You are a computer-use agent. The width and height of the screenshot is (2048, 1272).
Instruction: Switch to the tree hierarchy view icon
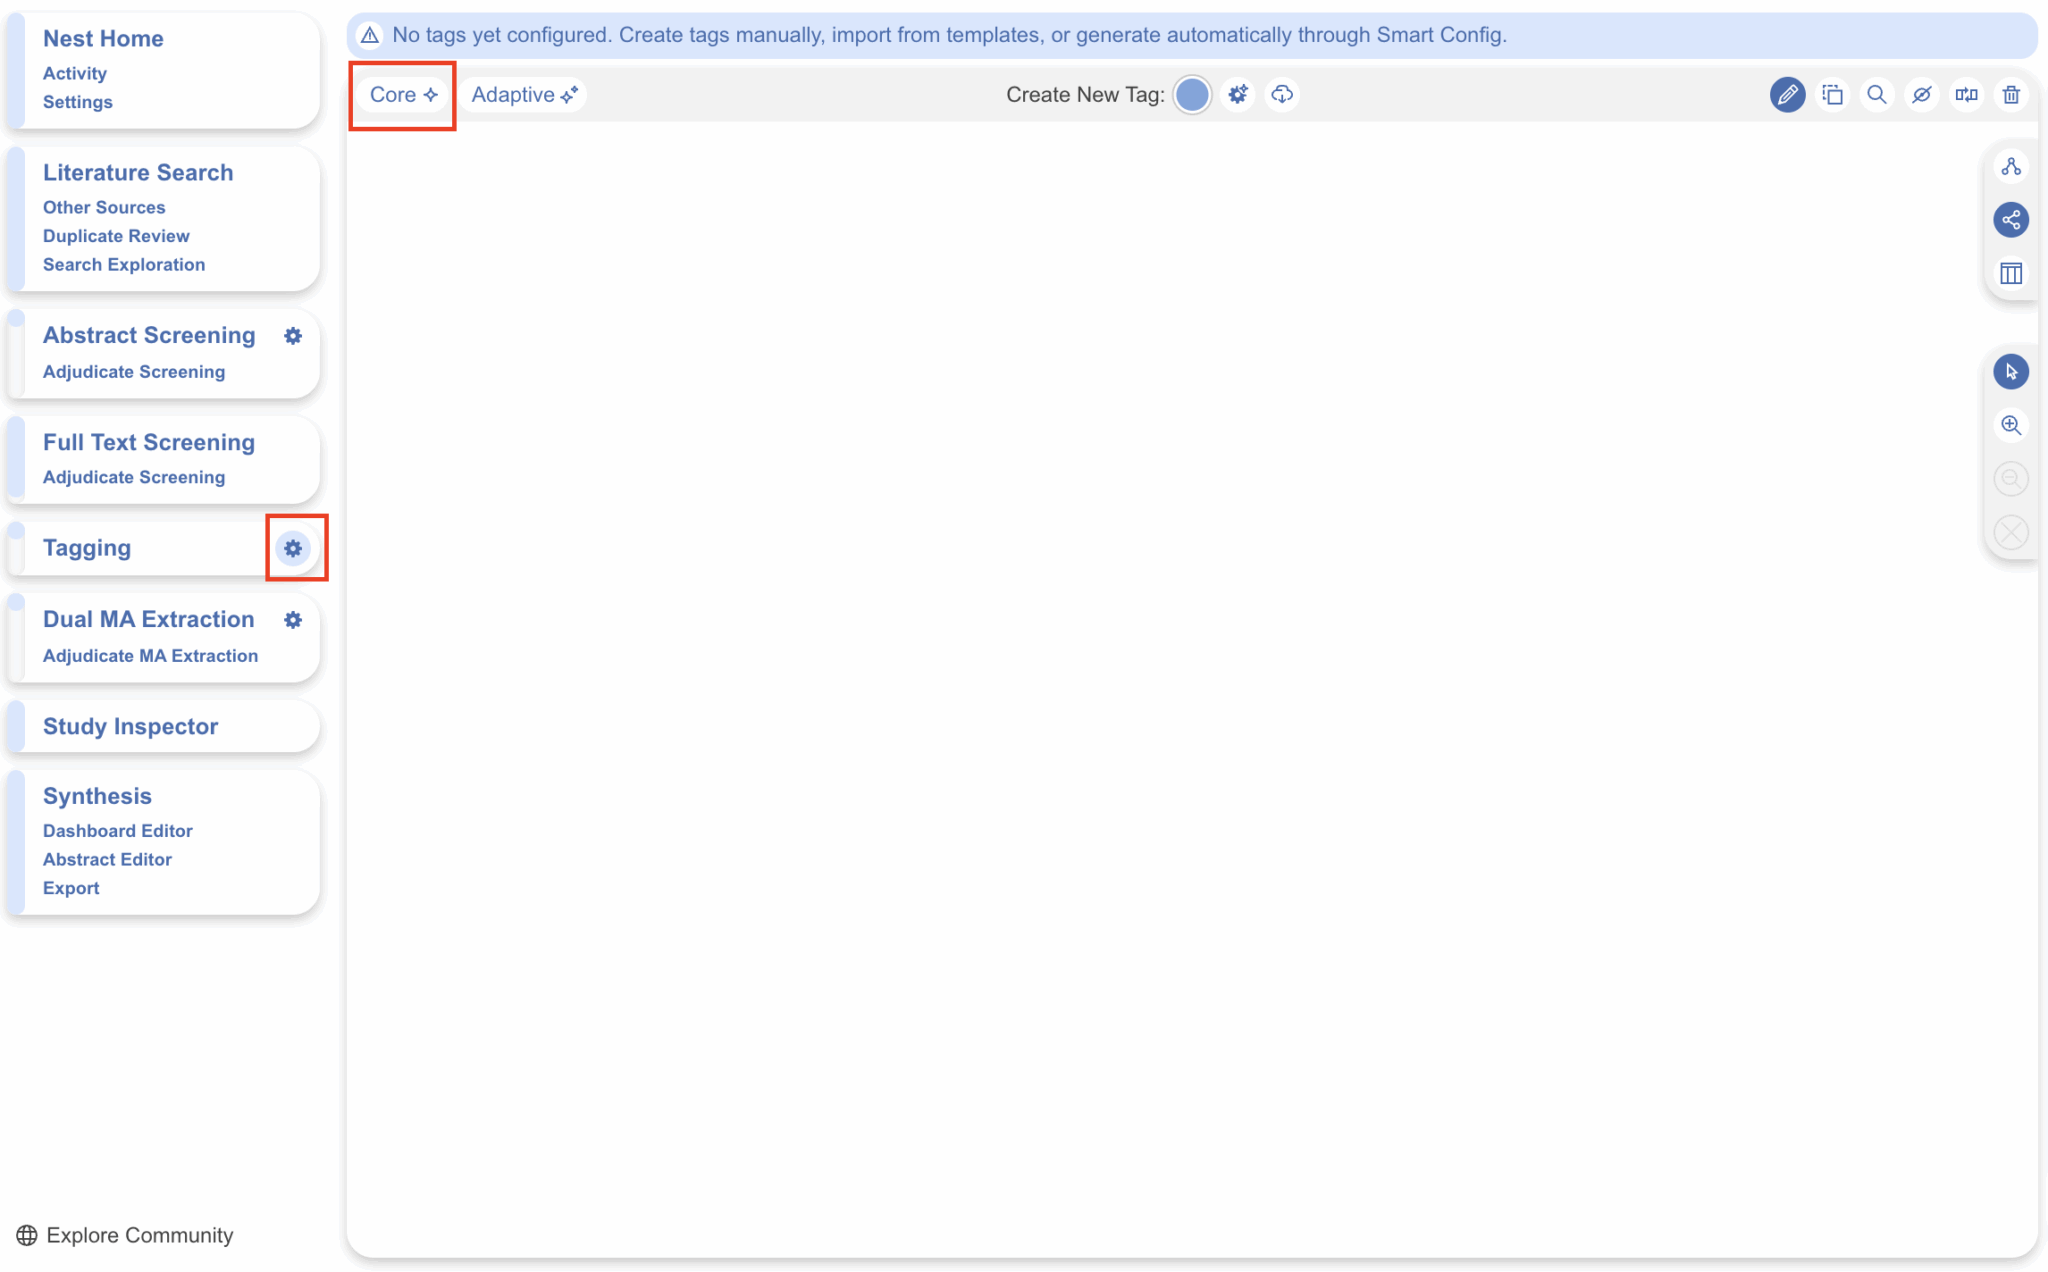[2011, 167]
